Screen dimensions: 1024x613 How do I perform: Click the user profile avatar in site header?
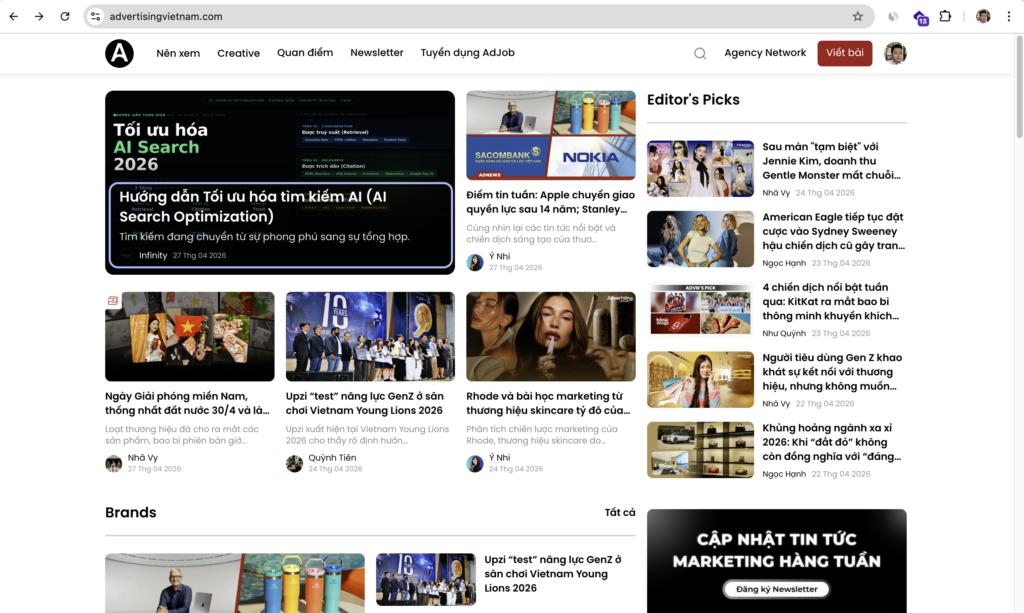pos(895,53)
